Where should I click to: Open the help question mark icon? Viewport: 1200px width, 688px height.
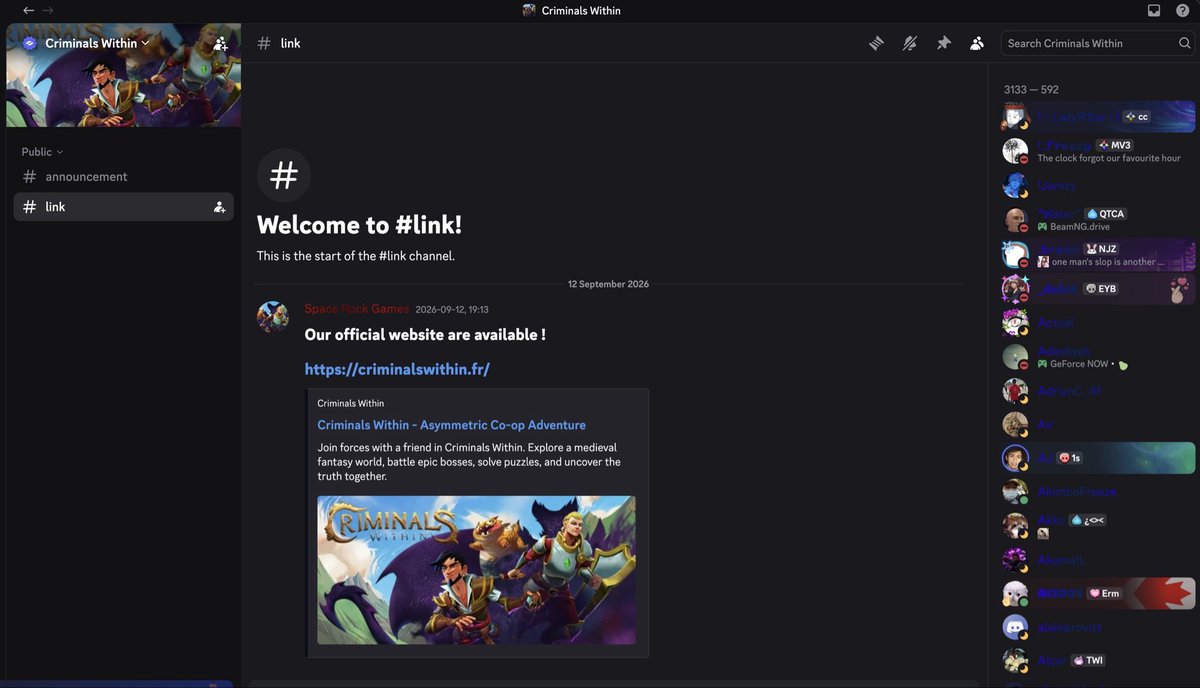tap(1182, 10)
